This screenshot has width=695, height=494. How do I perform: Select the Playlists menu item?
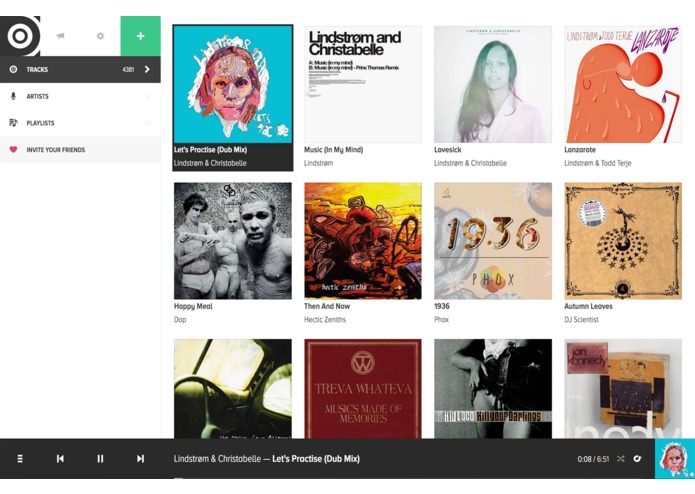tap(80, 123)
